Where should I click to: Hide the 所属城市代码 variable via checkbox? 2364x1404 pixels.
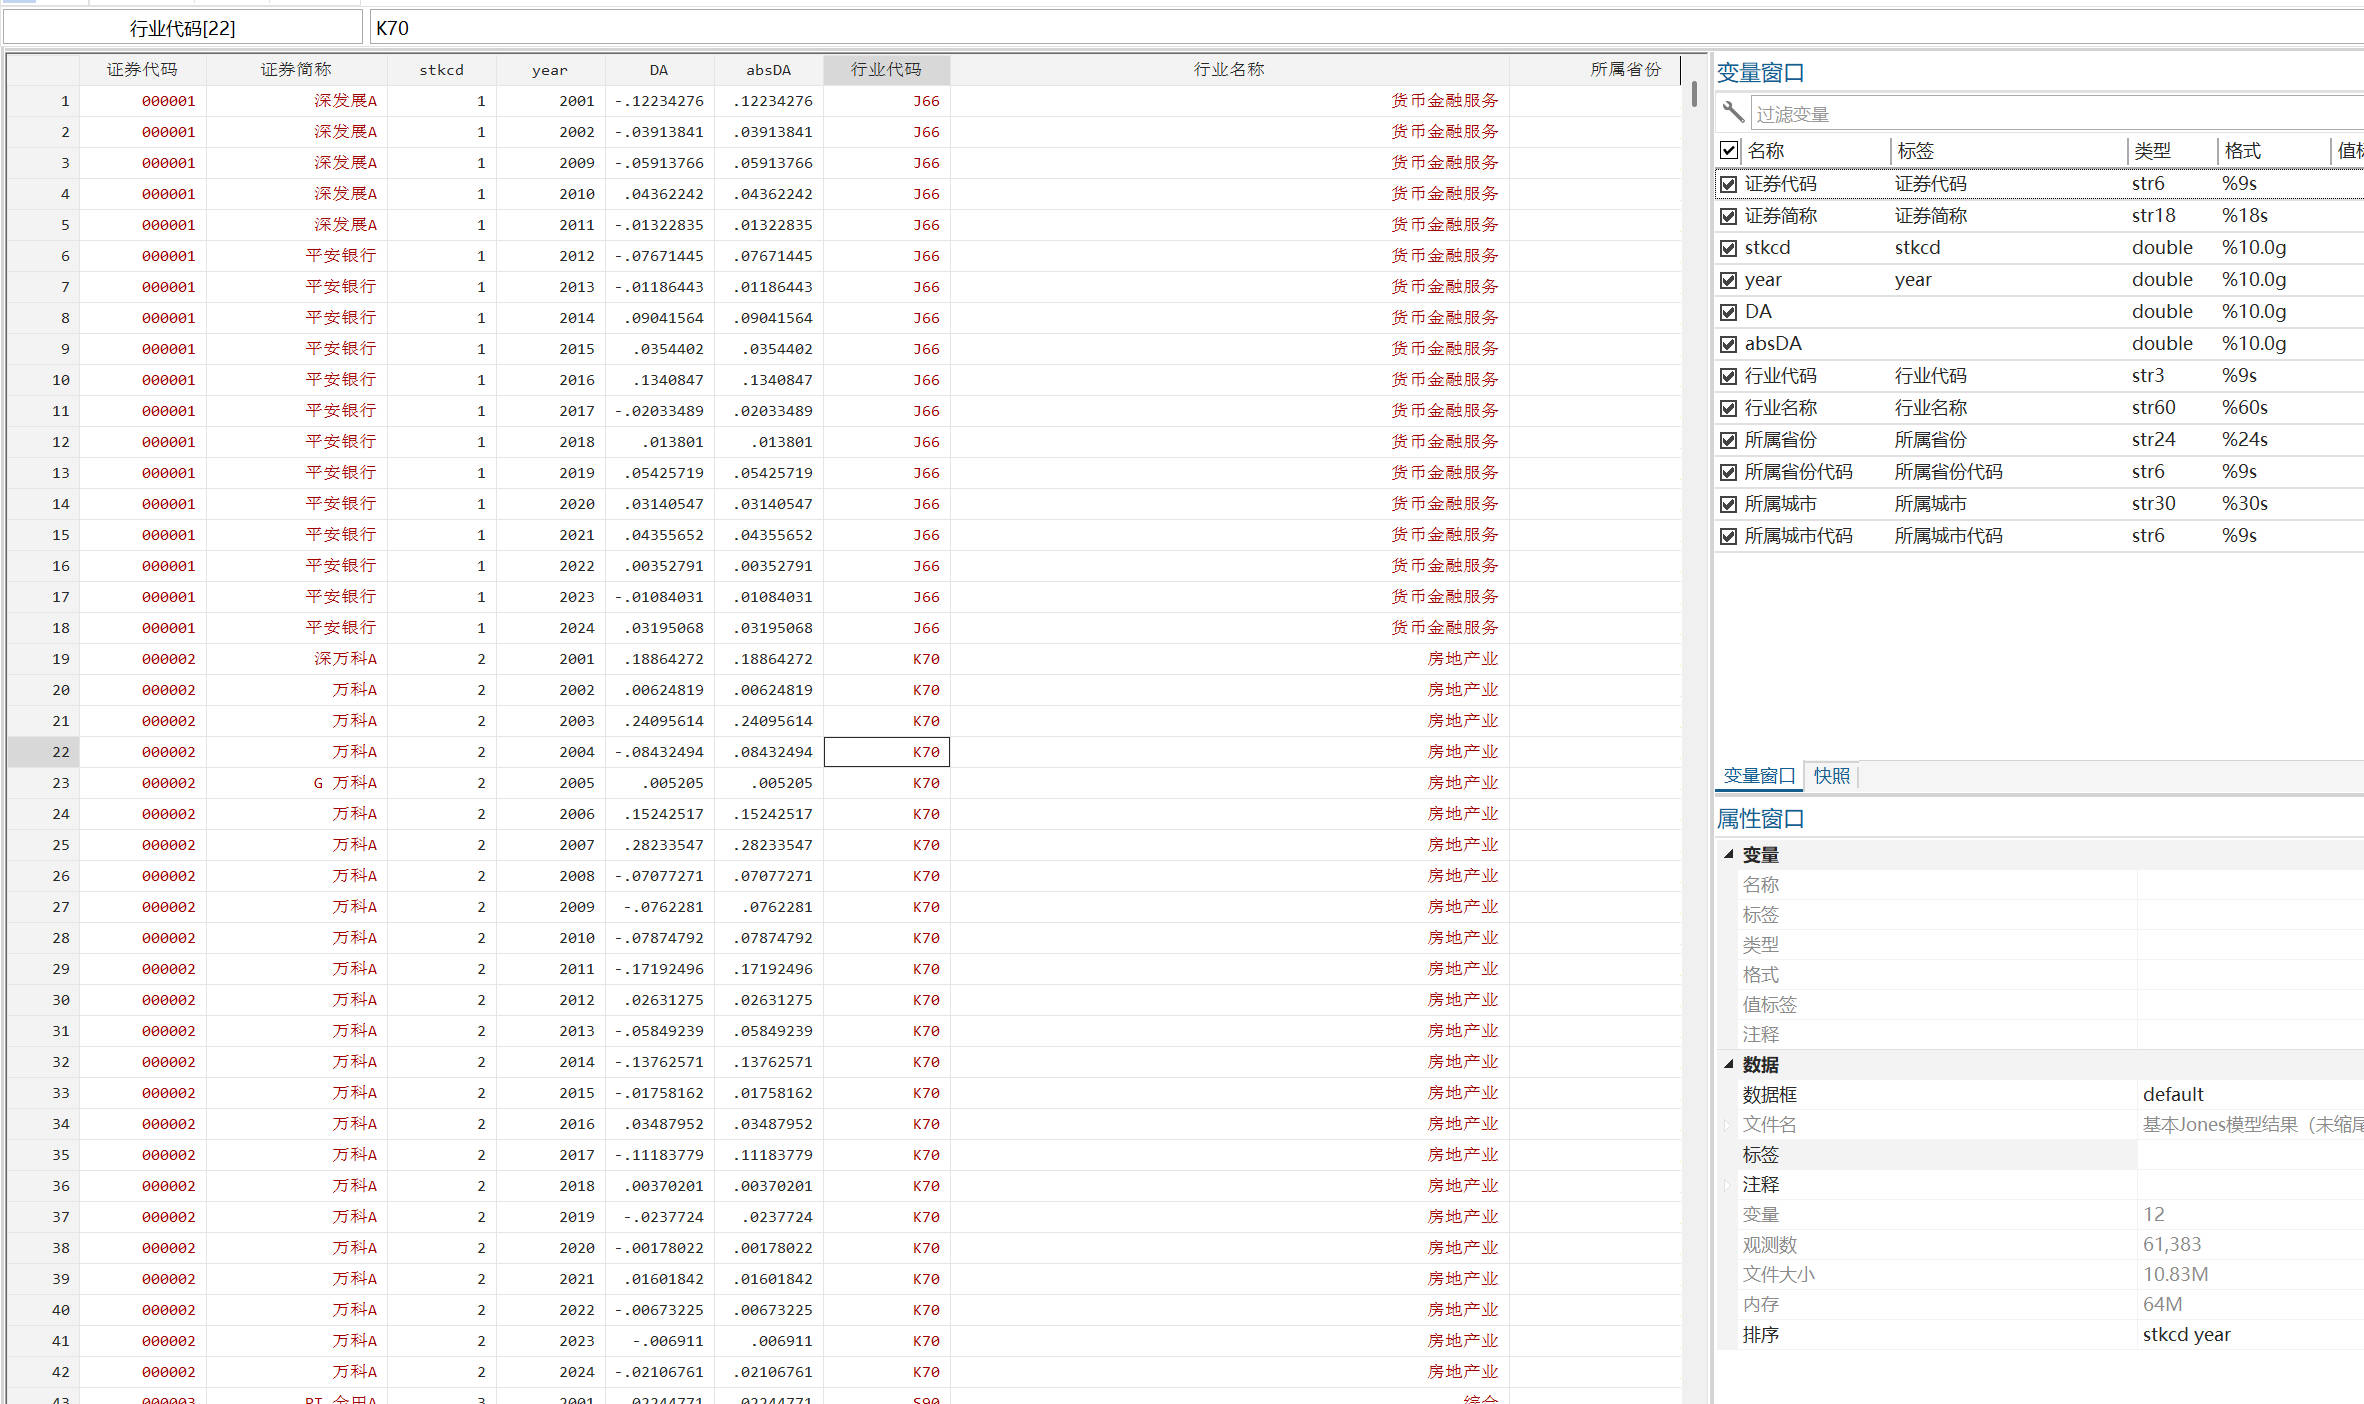tap(1728, 536)
